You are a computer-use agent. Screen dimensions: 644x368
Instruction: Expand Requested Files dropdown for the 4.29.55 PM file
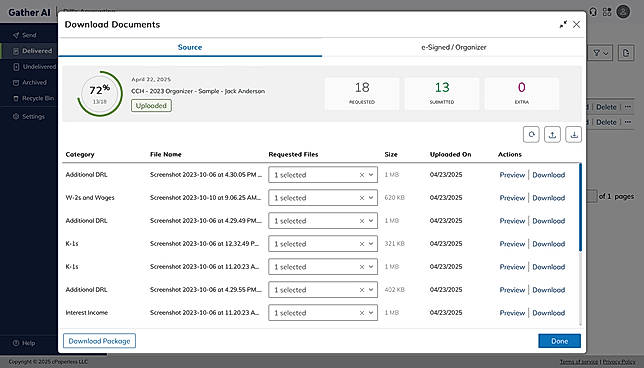click(x=371, y=290)
